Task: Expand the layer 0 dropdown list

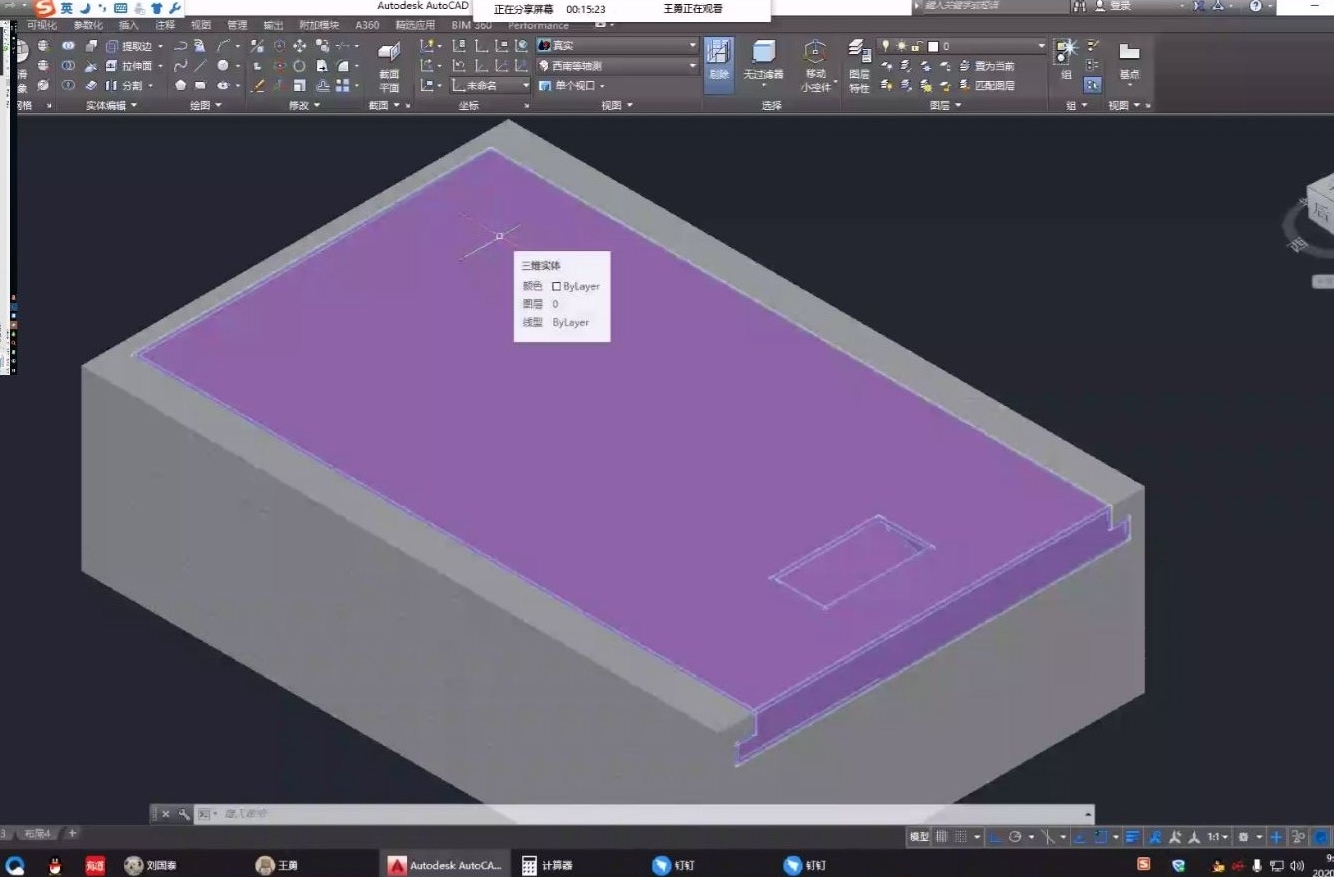Action: (1040, 46)
